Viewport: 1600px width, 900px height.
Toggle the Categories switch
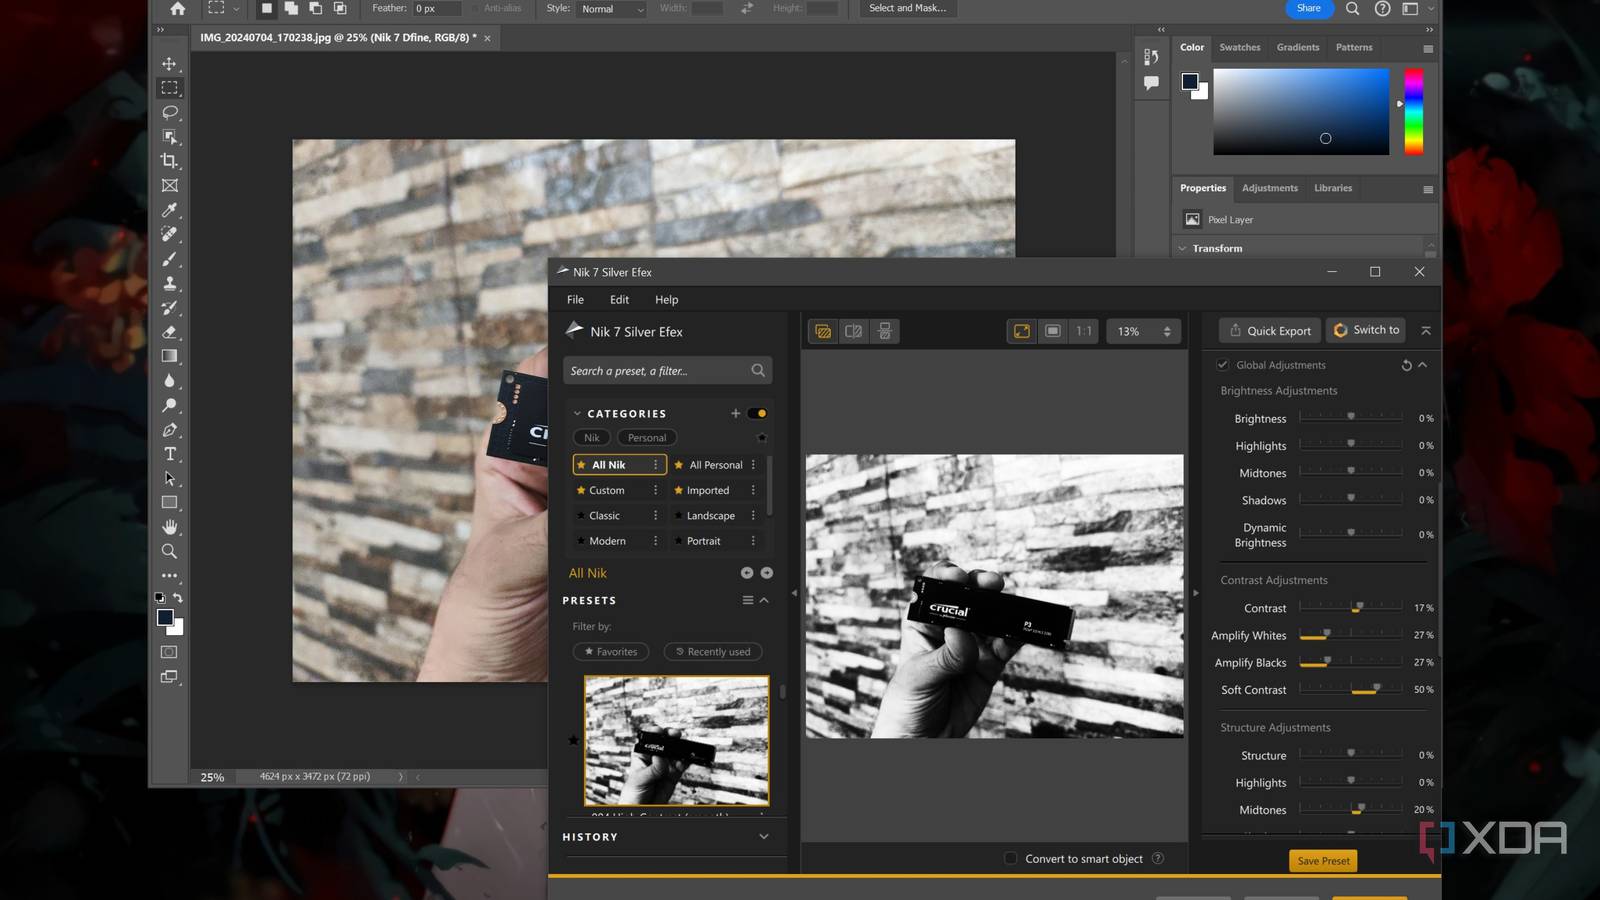coord(758,413)
